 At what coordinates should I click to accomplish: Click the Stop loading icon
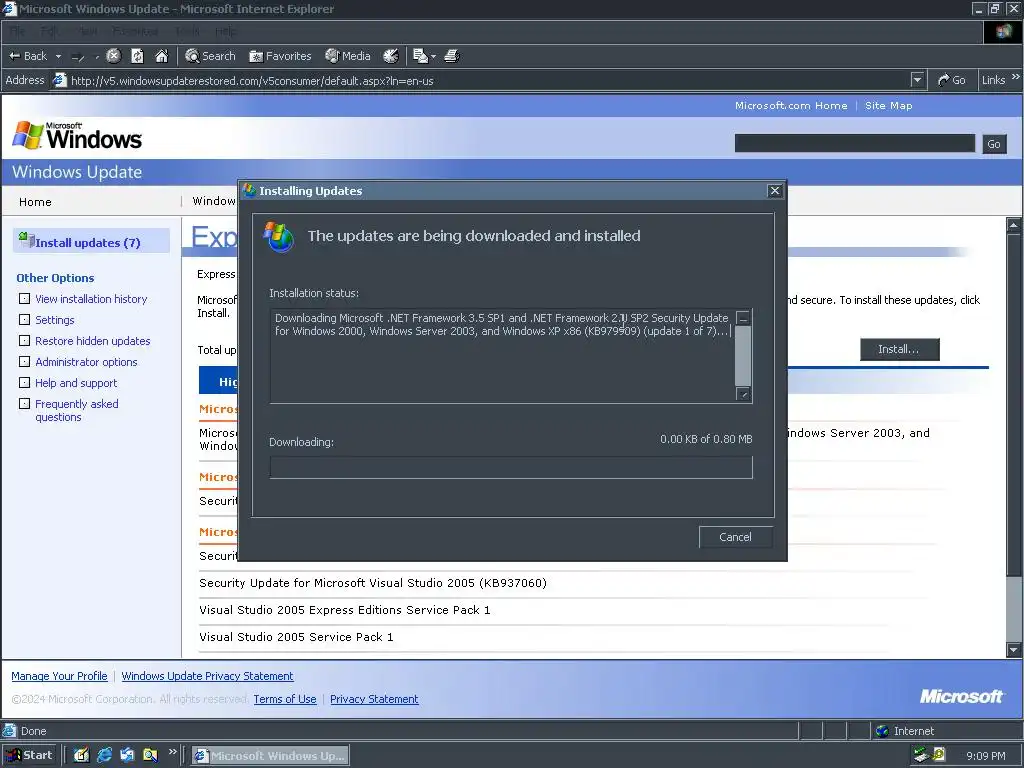coord(114,56)
